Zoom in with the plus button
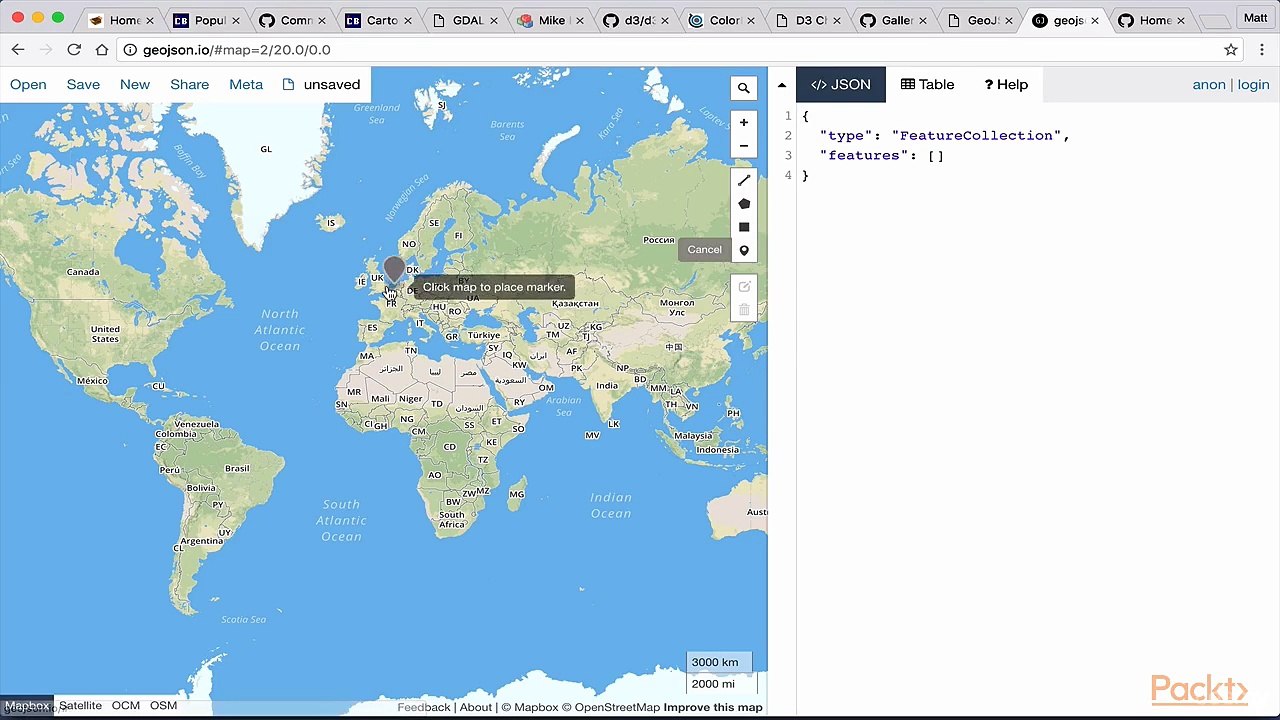 point(743,122)
